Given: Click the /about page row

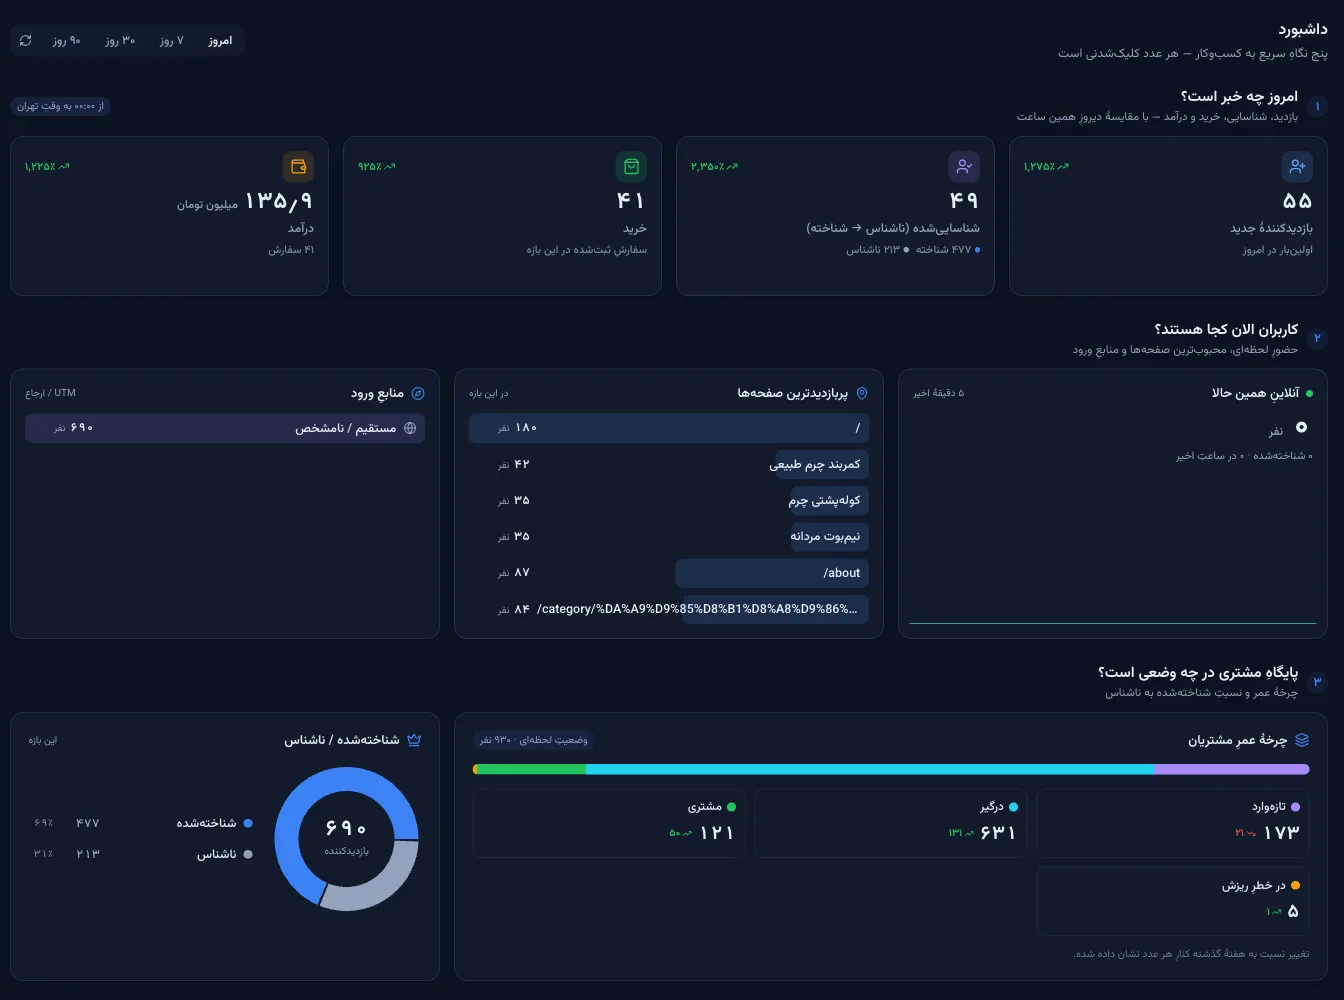Looking at the screenshot, I should (x=669, y=573).
